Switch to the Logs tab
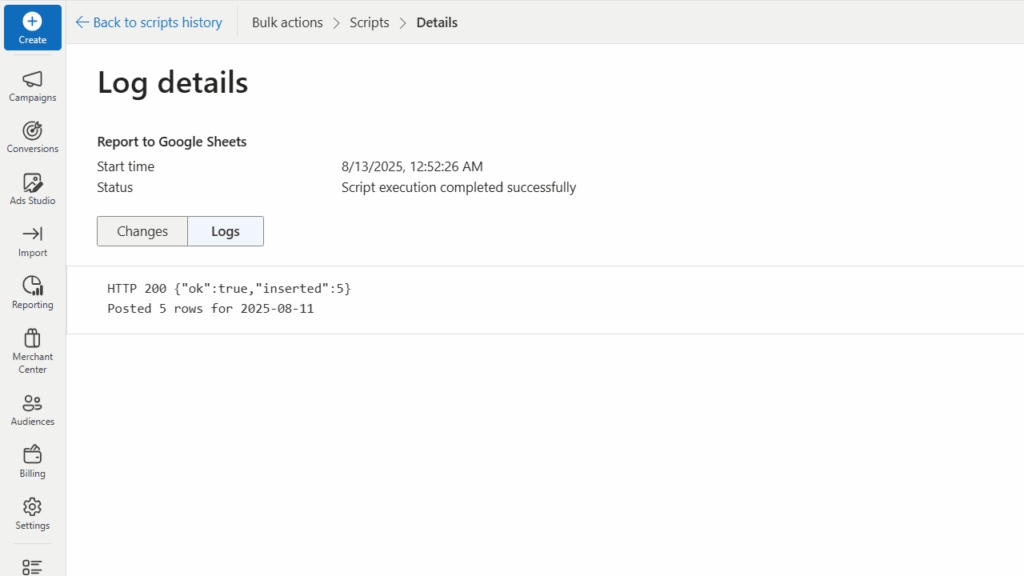This screenshot has width=1024, height=576. [225, 231]
